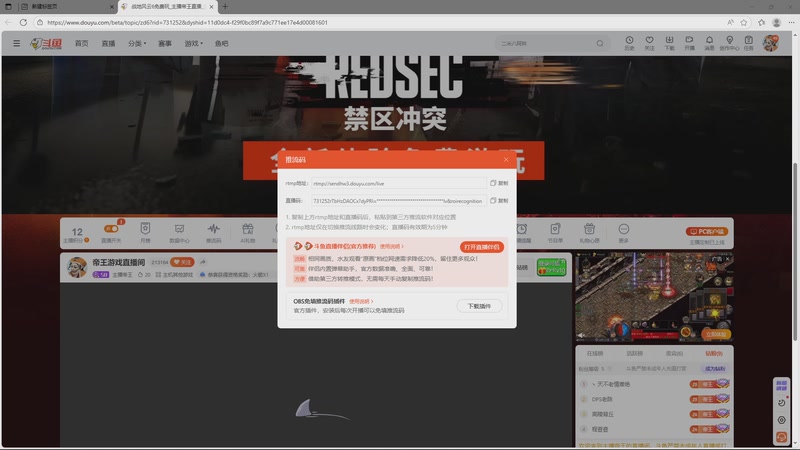The width and height of the screenshot is (800, 450).
Task: Open 节目单 icon in streamer toolbar
Action: [x=555, y=232]
